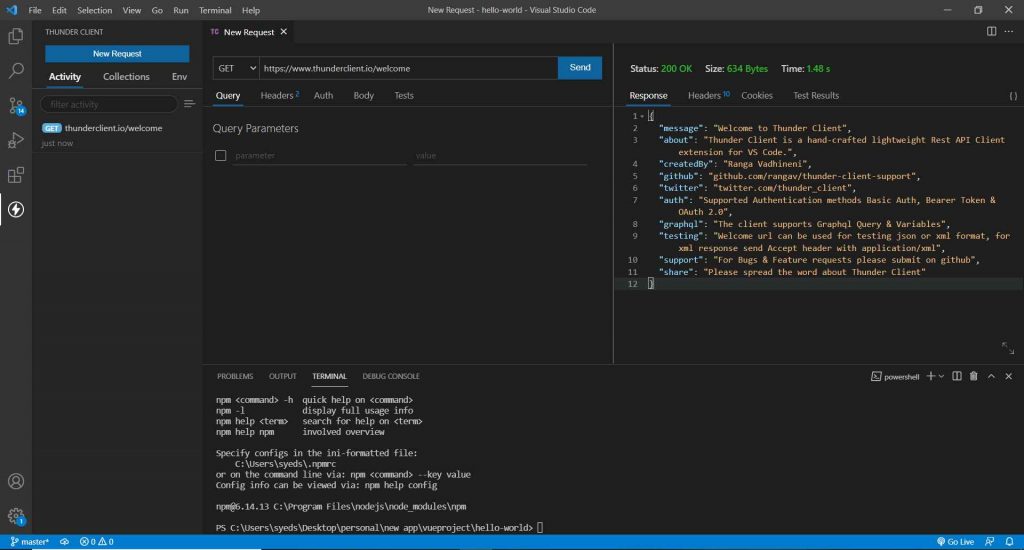The width and height of the screenshot is (1024, 550).
Task: Click the response format braces icon
Action: pyautogui.click(x=1013, y=95)
